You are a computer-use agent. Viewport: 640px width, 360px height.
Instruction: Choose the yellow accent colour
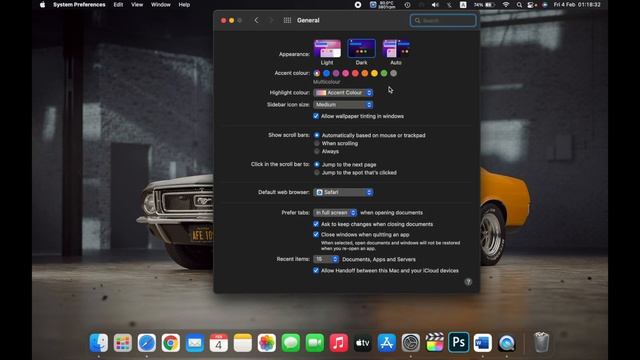tap(374, 73)
